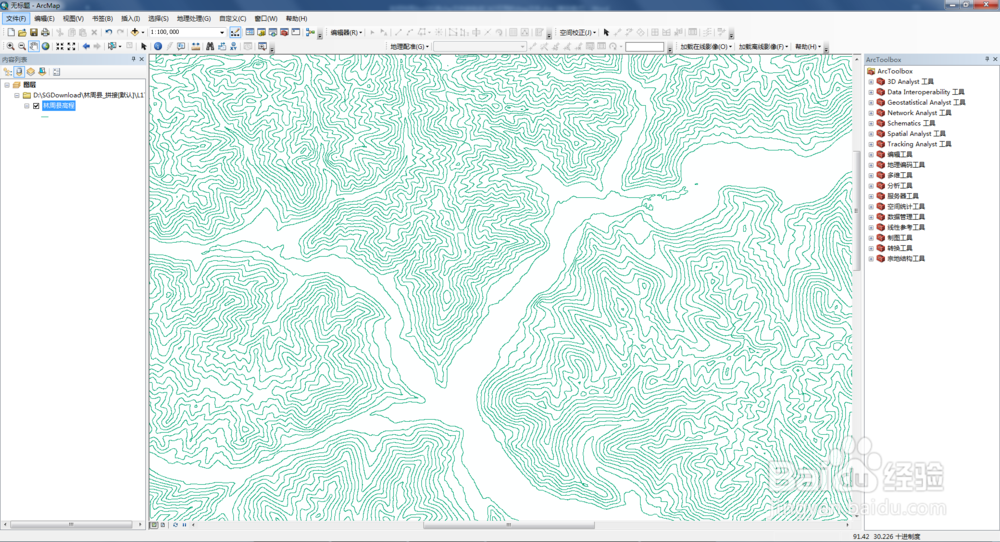Open the Python window icon
Image resolution: width=1000 pixels, height=542 pixels.
[296, 32]
